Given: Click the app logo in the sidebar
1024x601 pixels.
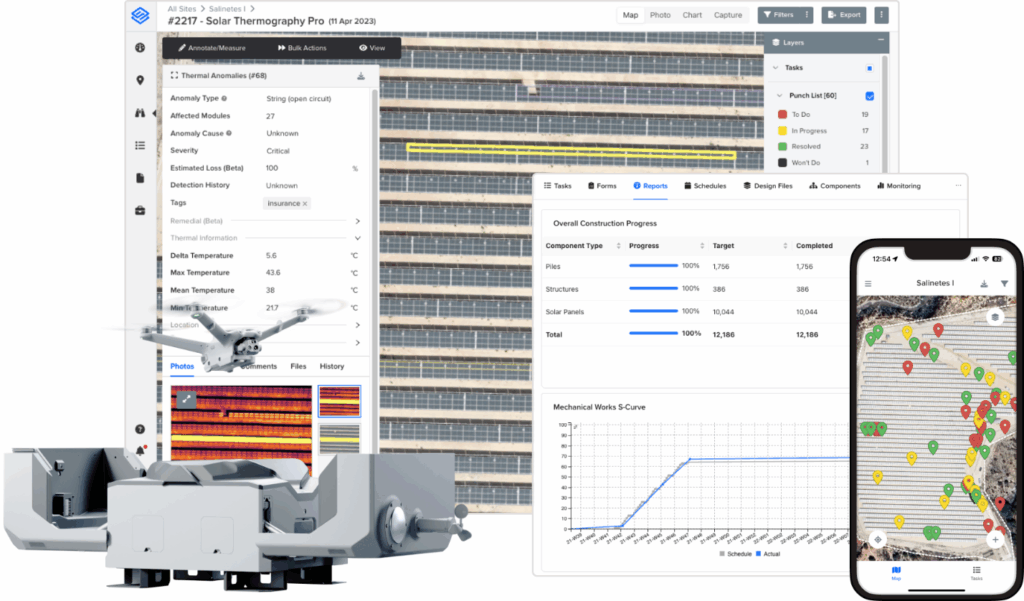Looking at the screenshot, I should [140, 15].
